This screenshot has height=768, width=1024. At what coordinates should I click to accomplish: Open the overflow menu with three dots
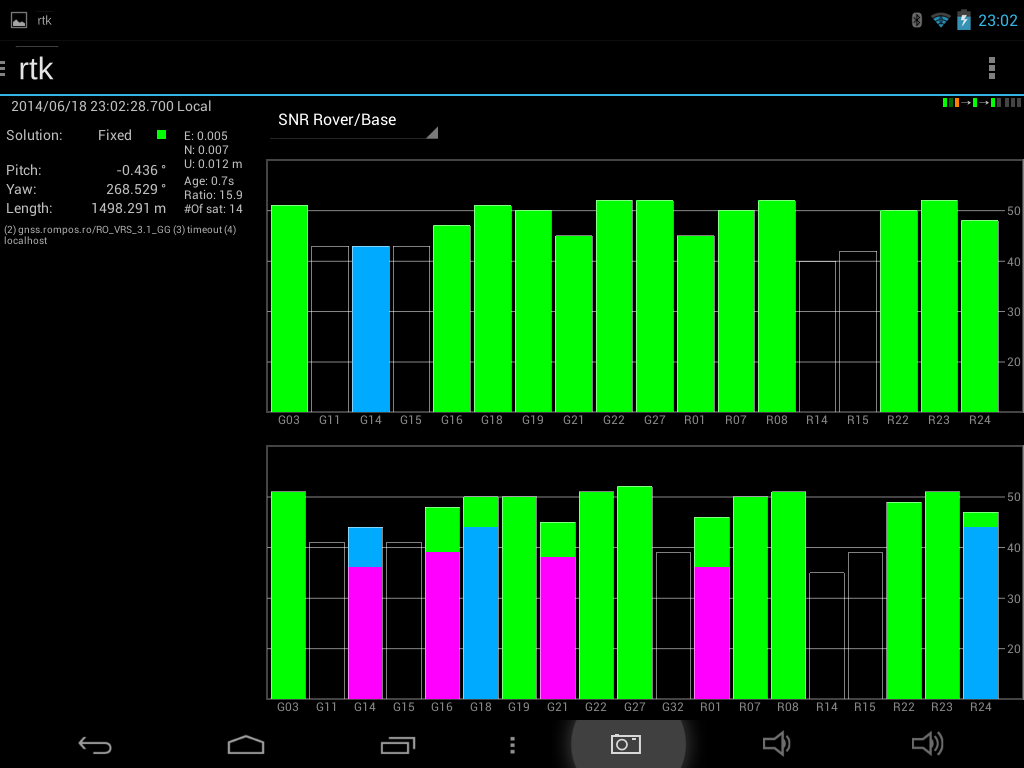(991, 68)
